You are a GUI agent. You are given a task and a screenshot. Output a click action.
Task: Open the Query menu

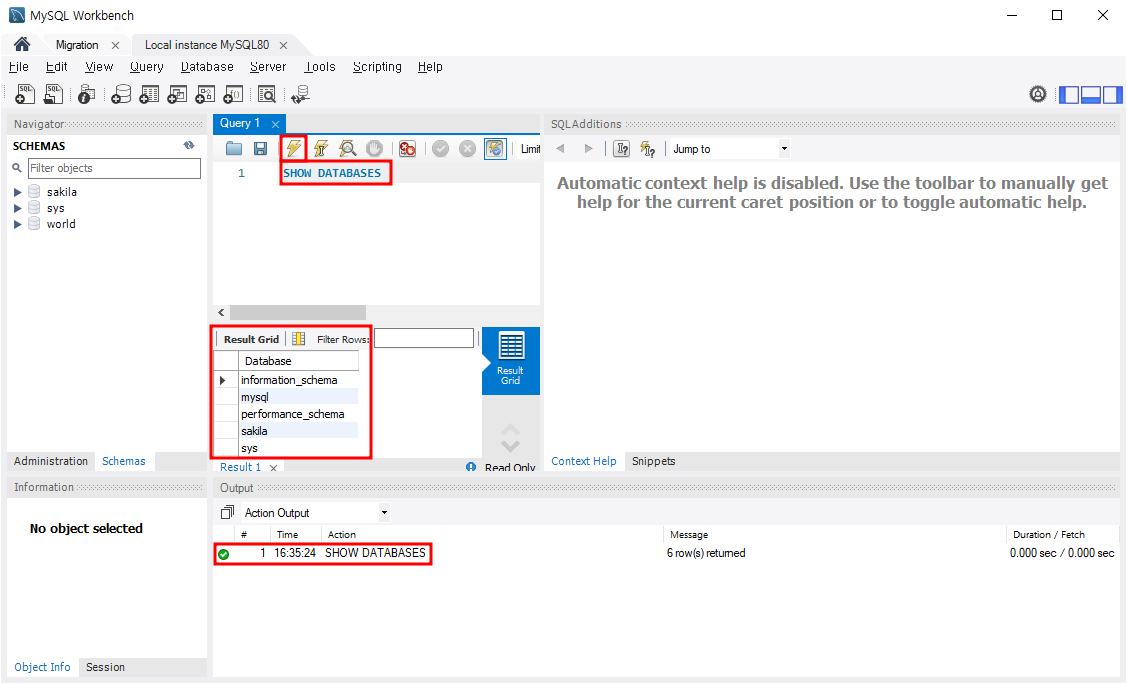147,67
